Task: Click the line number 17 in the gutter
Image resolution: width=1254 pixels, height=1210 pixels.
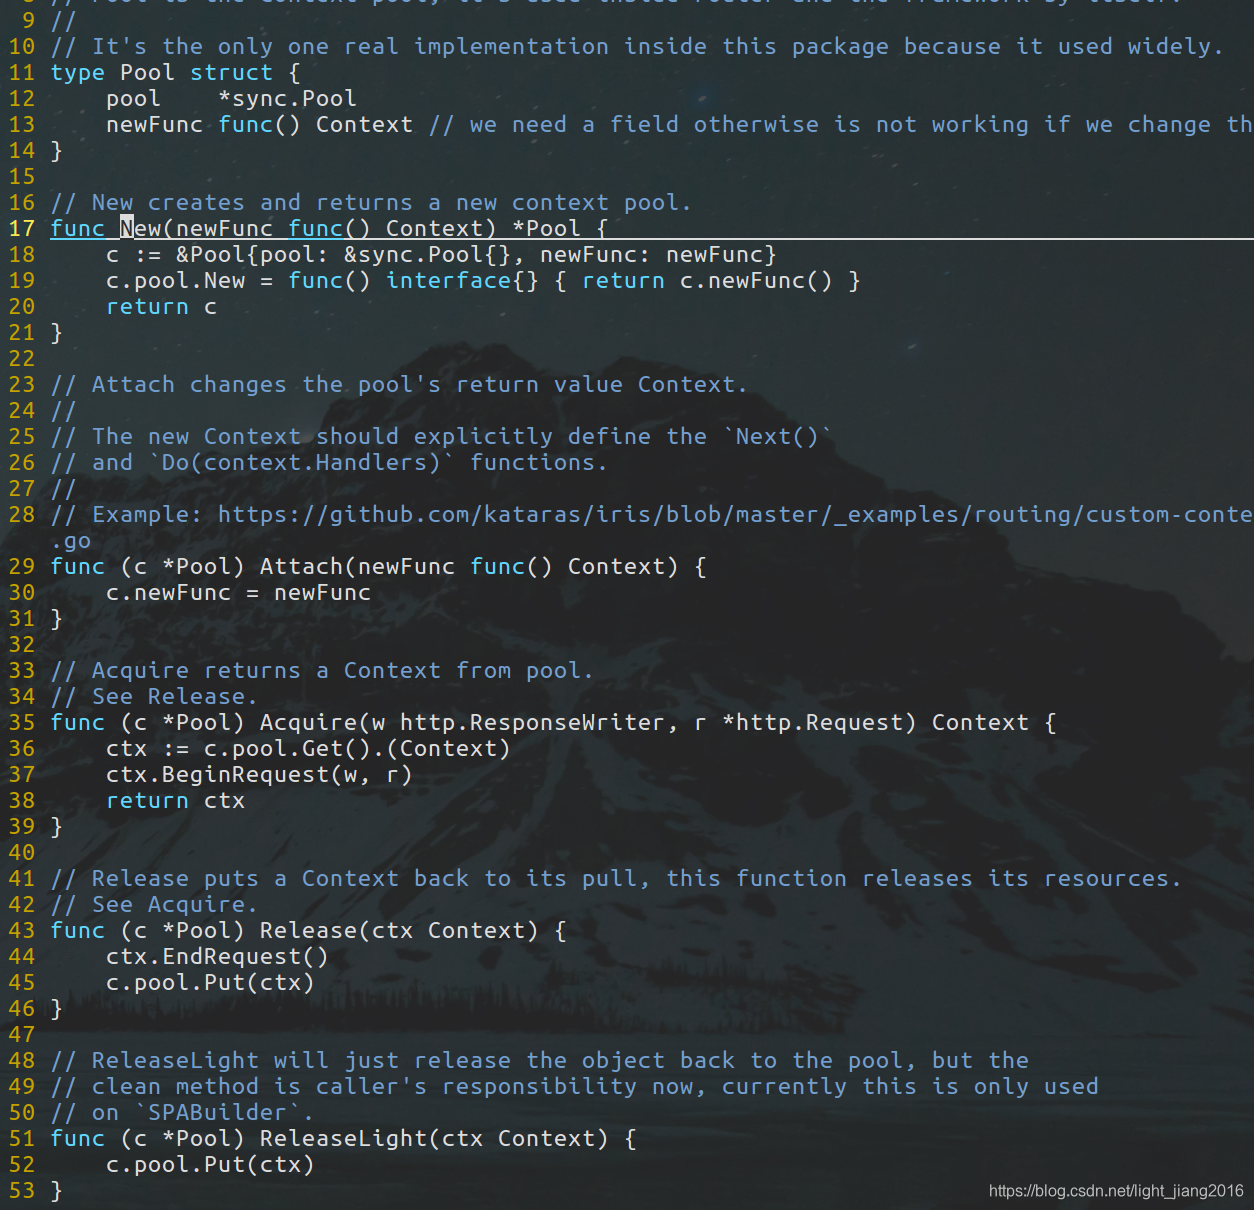Action: point(22,228)
